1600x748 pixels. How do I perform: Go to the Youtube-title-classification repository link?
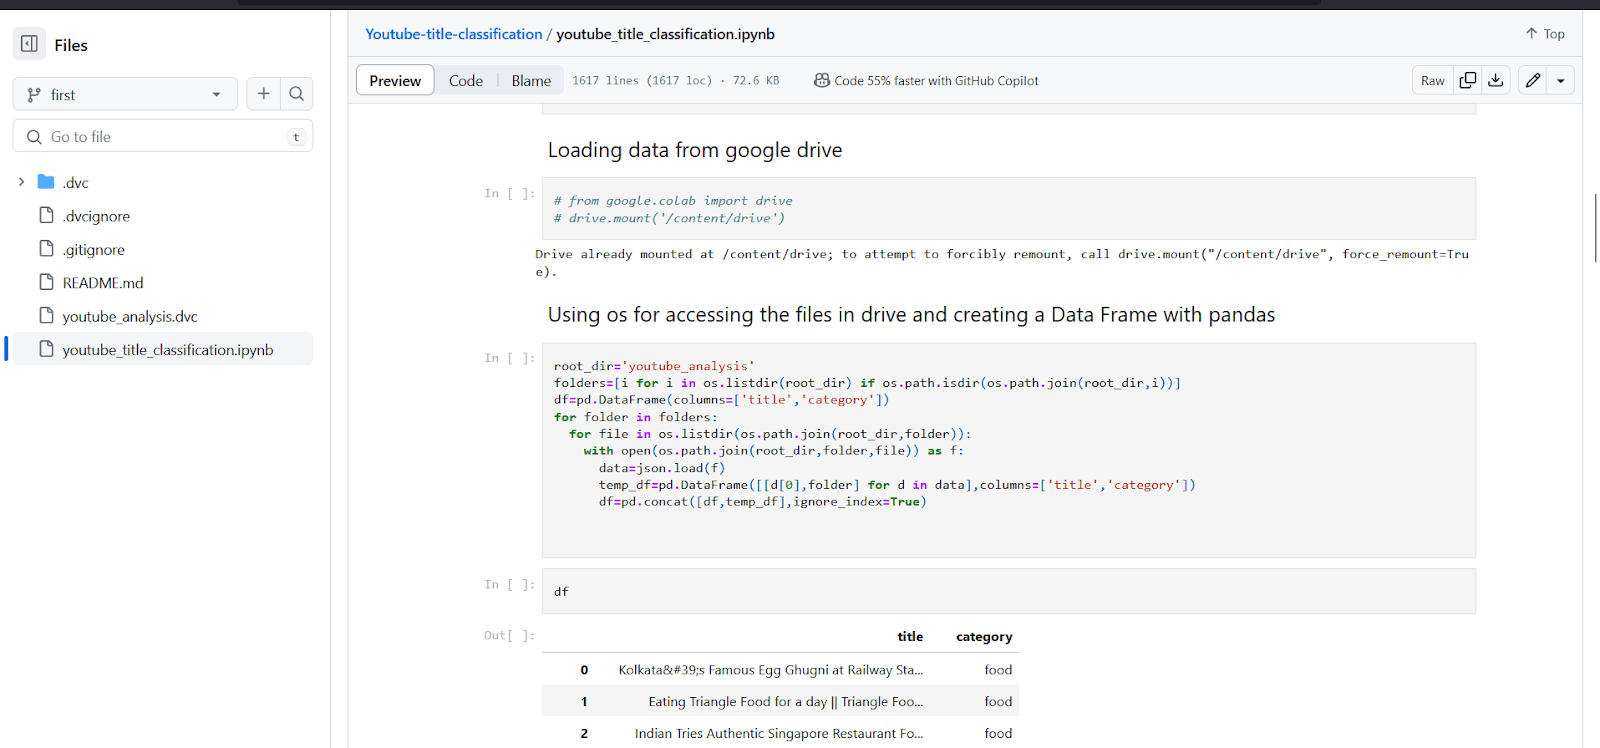[453, 34]
